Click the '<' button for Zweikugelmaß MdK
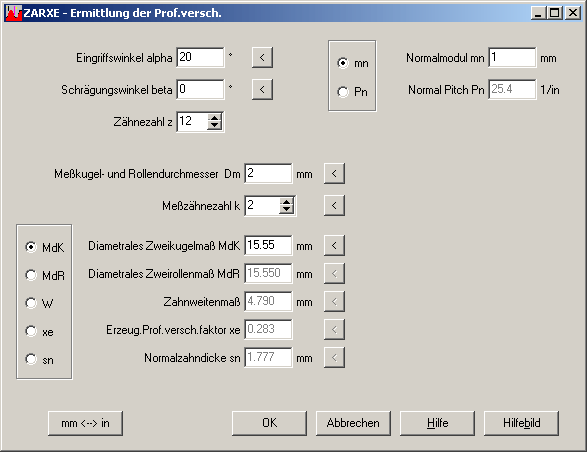The height and width of the screenshot is (452, 587). [x=334, y=246]
